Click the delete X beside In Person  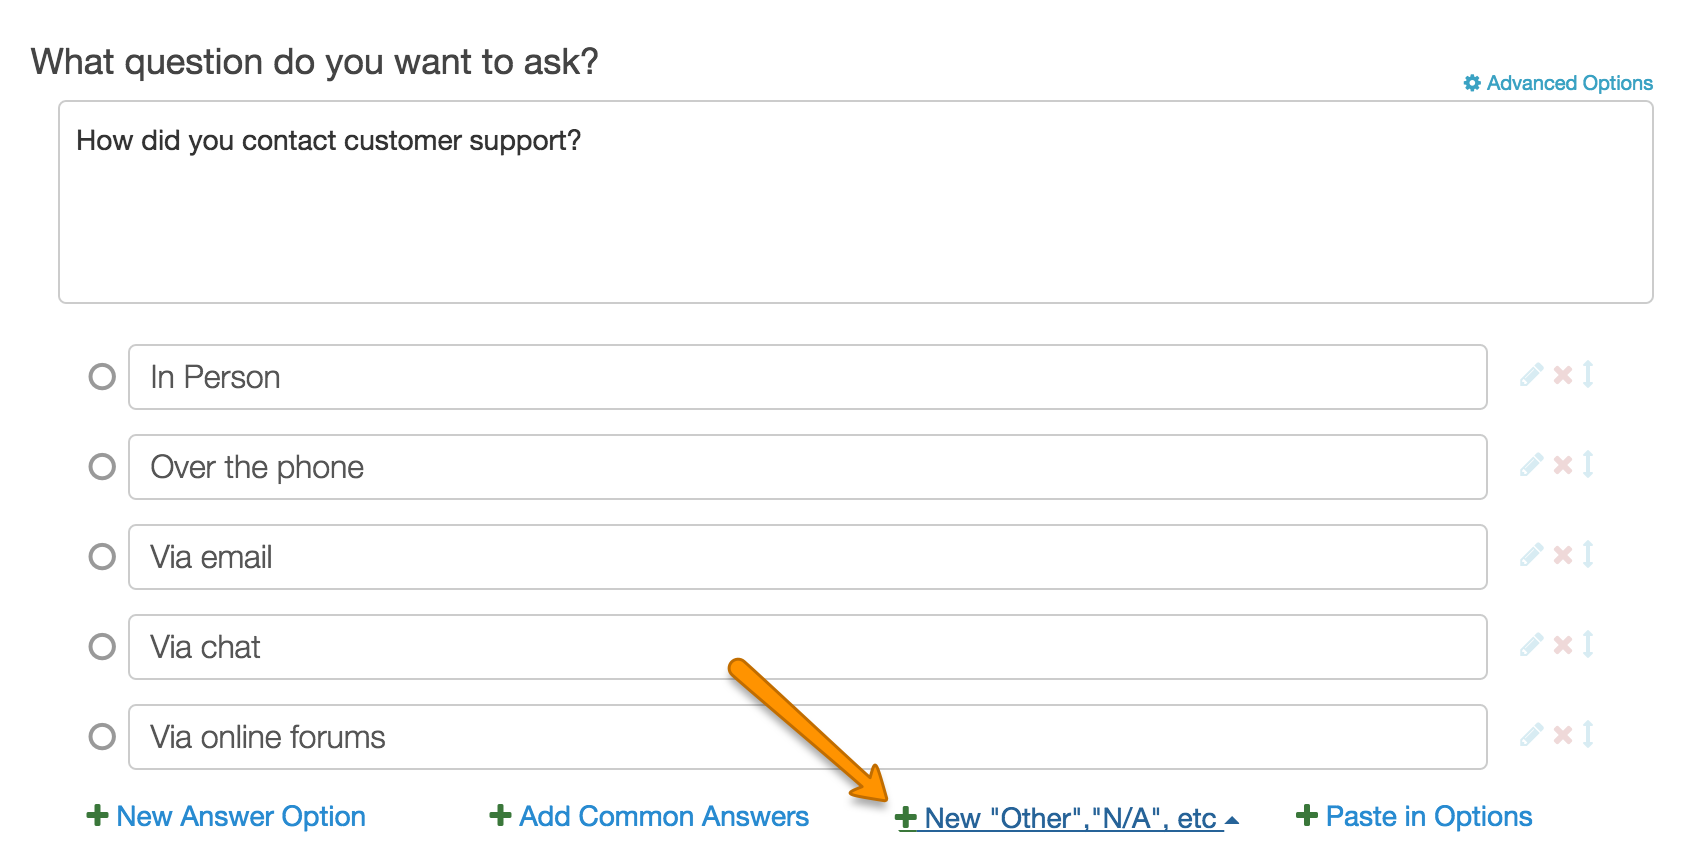(x=1563, y=375)
